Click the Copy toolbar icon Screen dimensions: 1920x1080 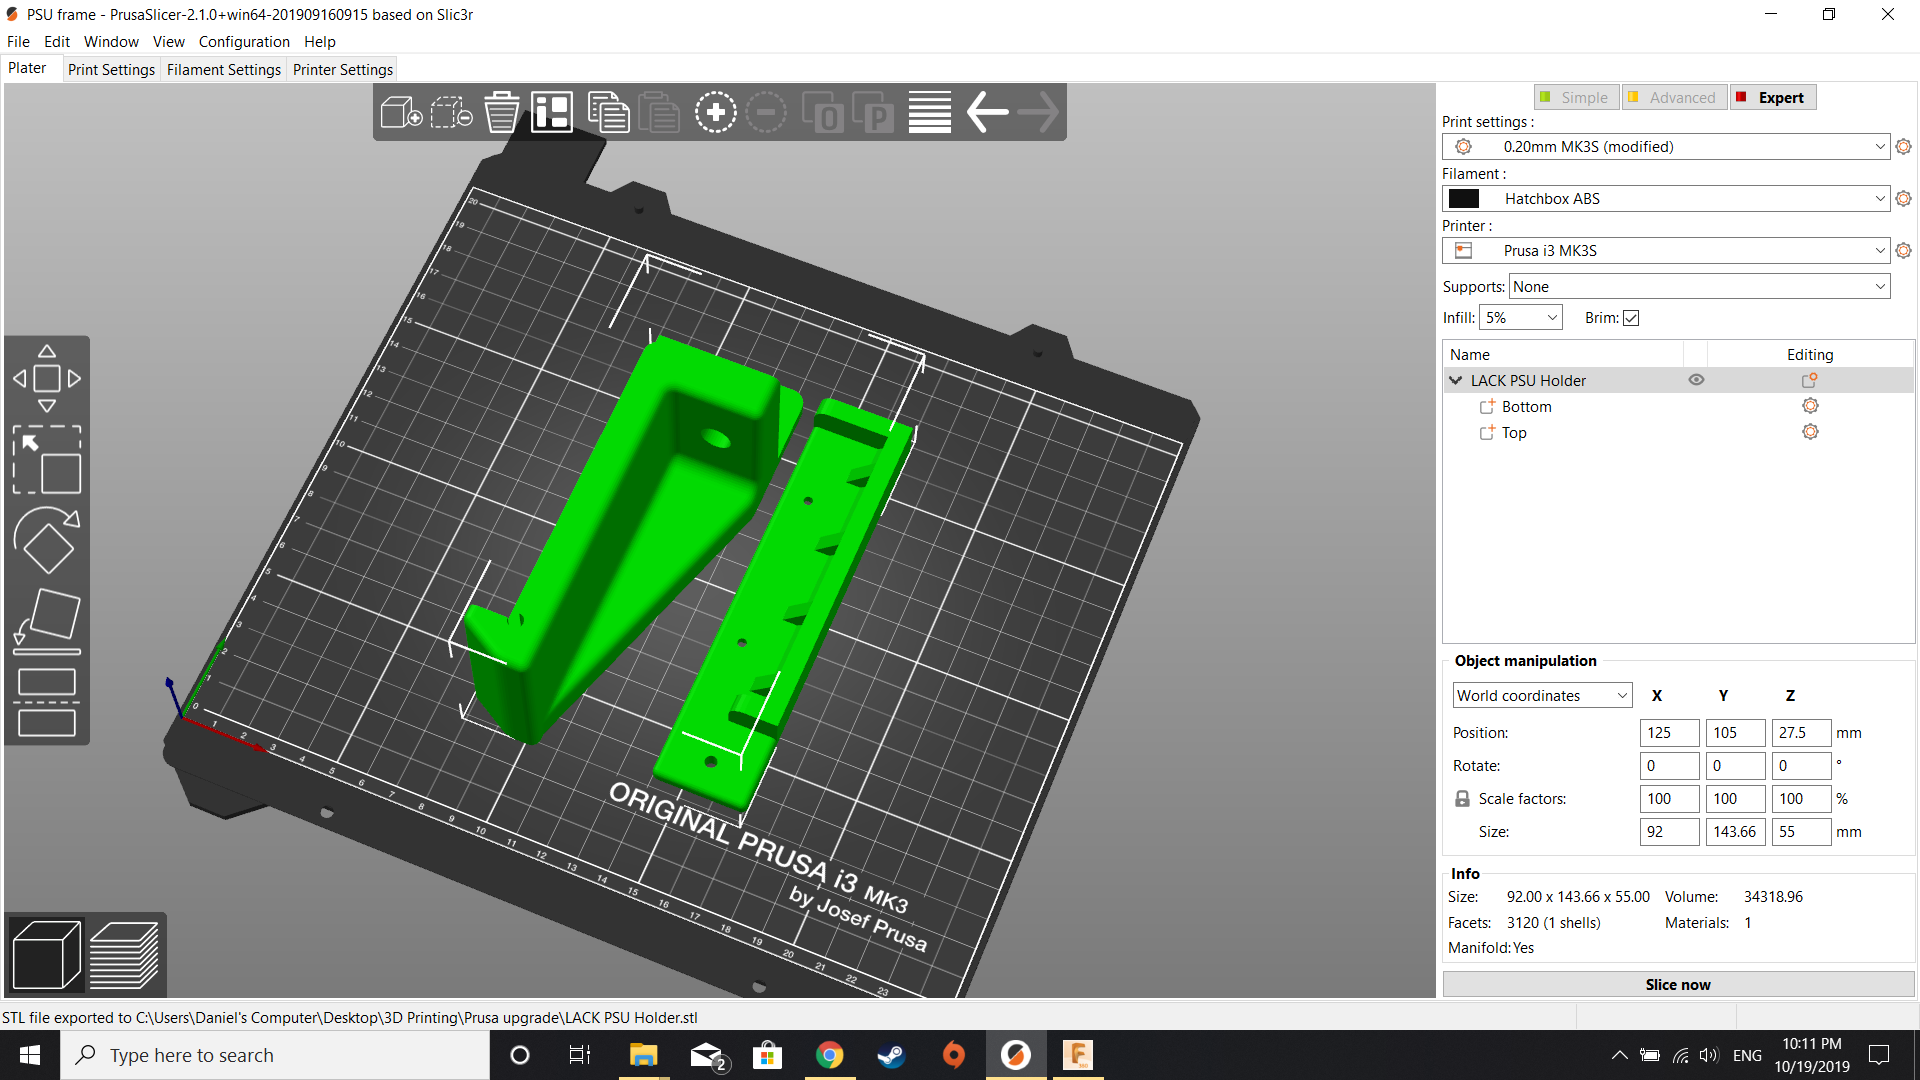click(608, 112)
